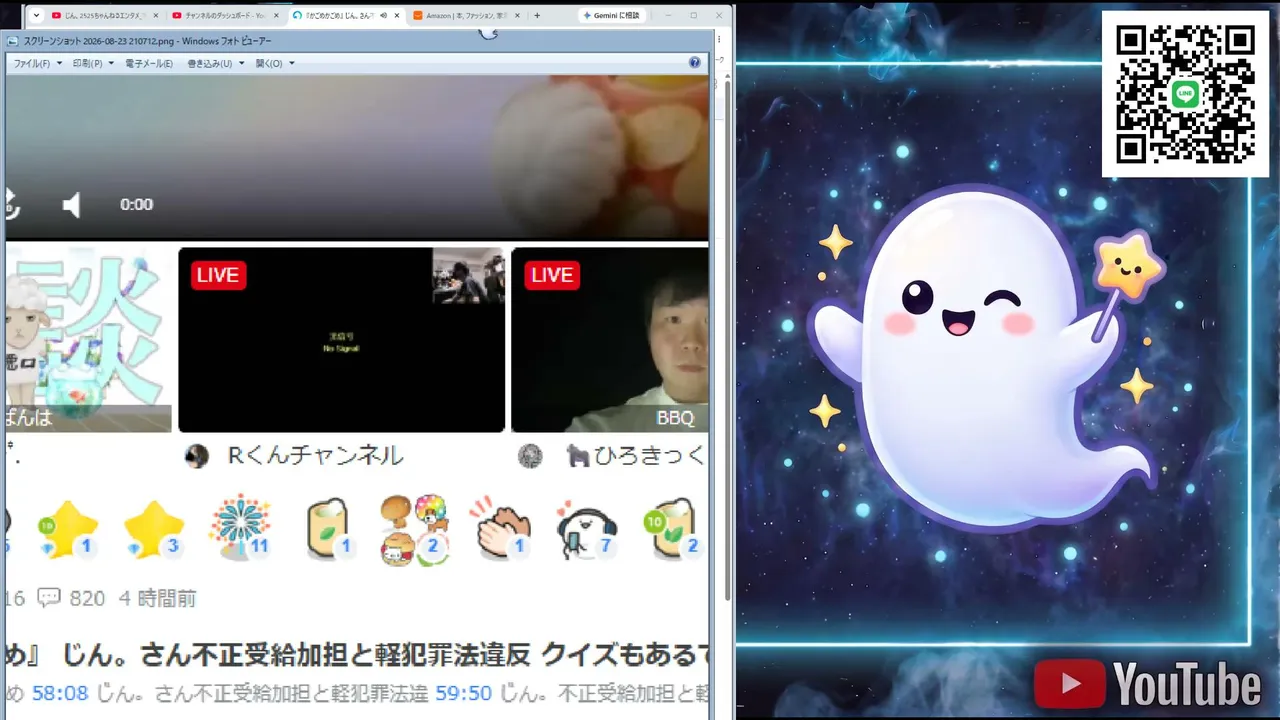
Task: Mute audio on the 『かごめかごめ』 tab
Action: click(x=383, y=16)
